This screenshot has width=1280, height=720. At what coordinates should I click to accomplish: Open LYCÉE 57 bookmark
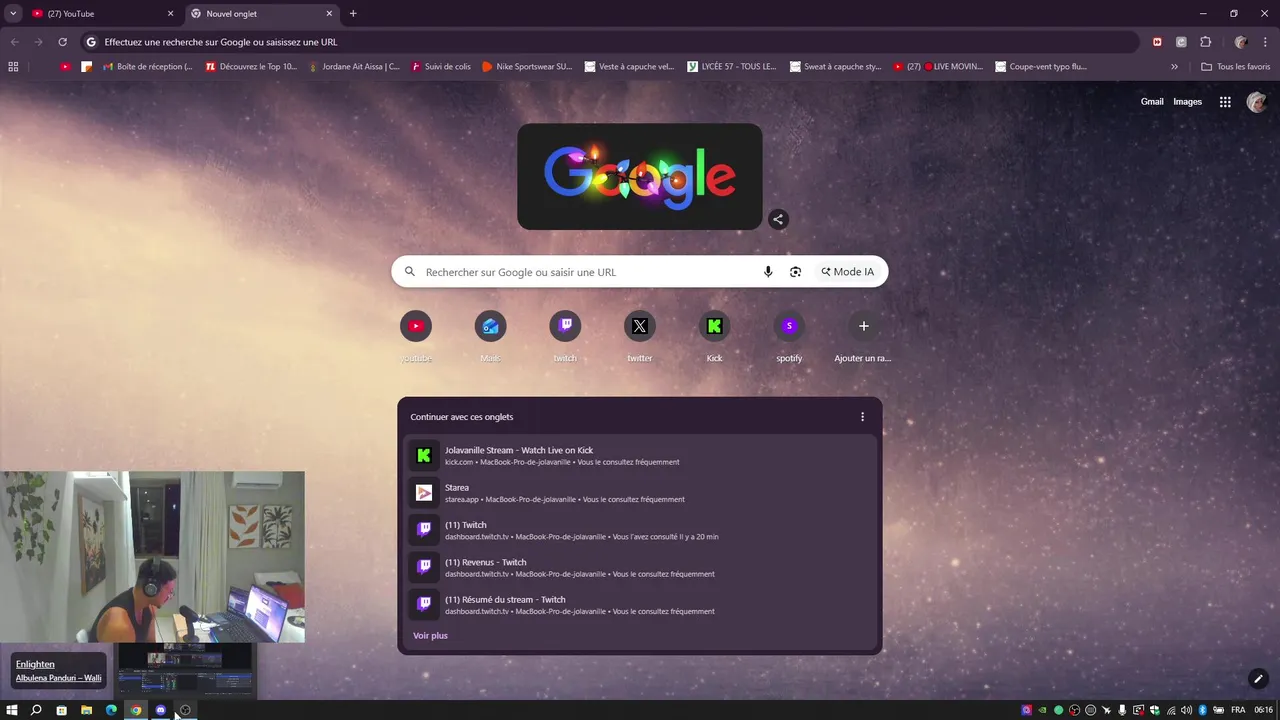tap(732, 67)
